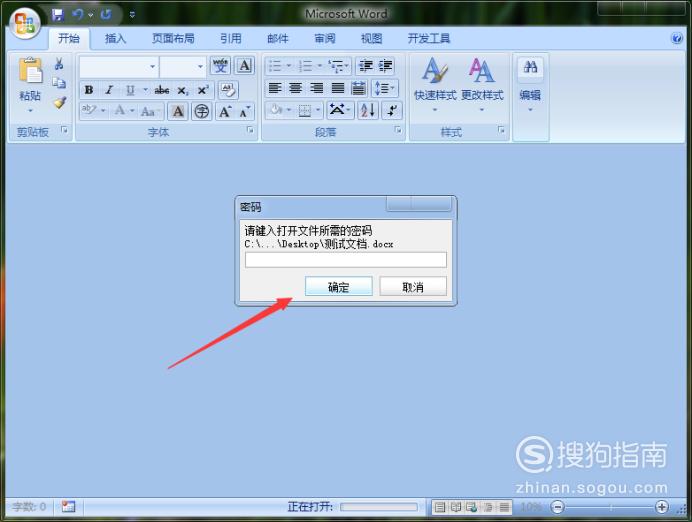The width and height of the screenshot is (692, 522).
Task: Undo last action in Quick Access toolbar
Action: [78, 15]
